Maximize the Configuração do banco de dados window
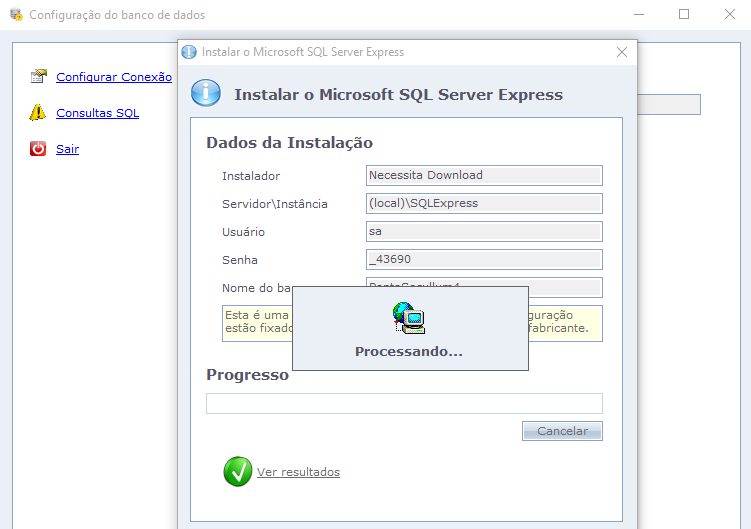This screenshot has width=751, height=529. (x=684, y=15)
